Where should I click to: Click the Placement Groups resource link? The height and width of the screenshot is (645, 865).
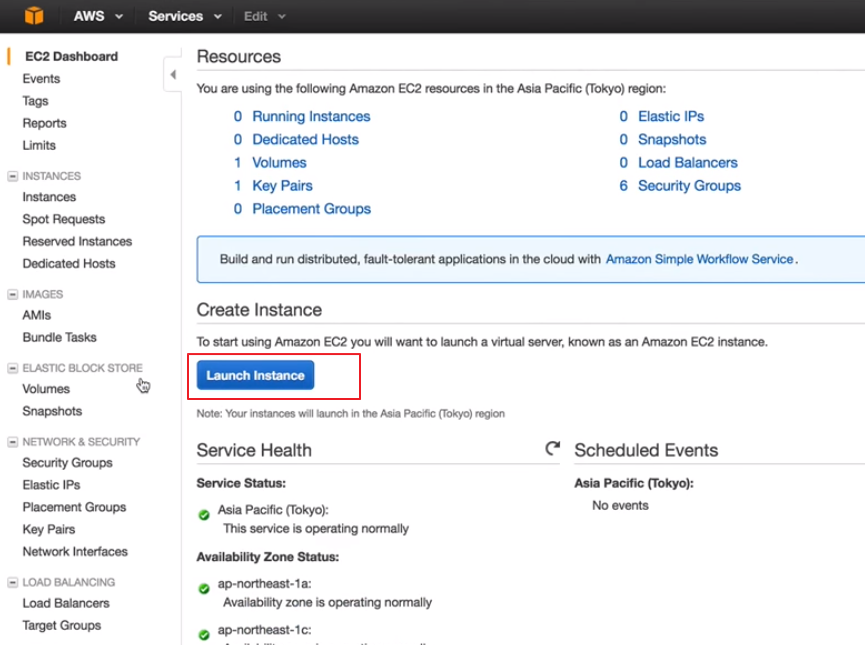point(312,209)
